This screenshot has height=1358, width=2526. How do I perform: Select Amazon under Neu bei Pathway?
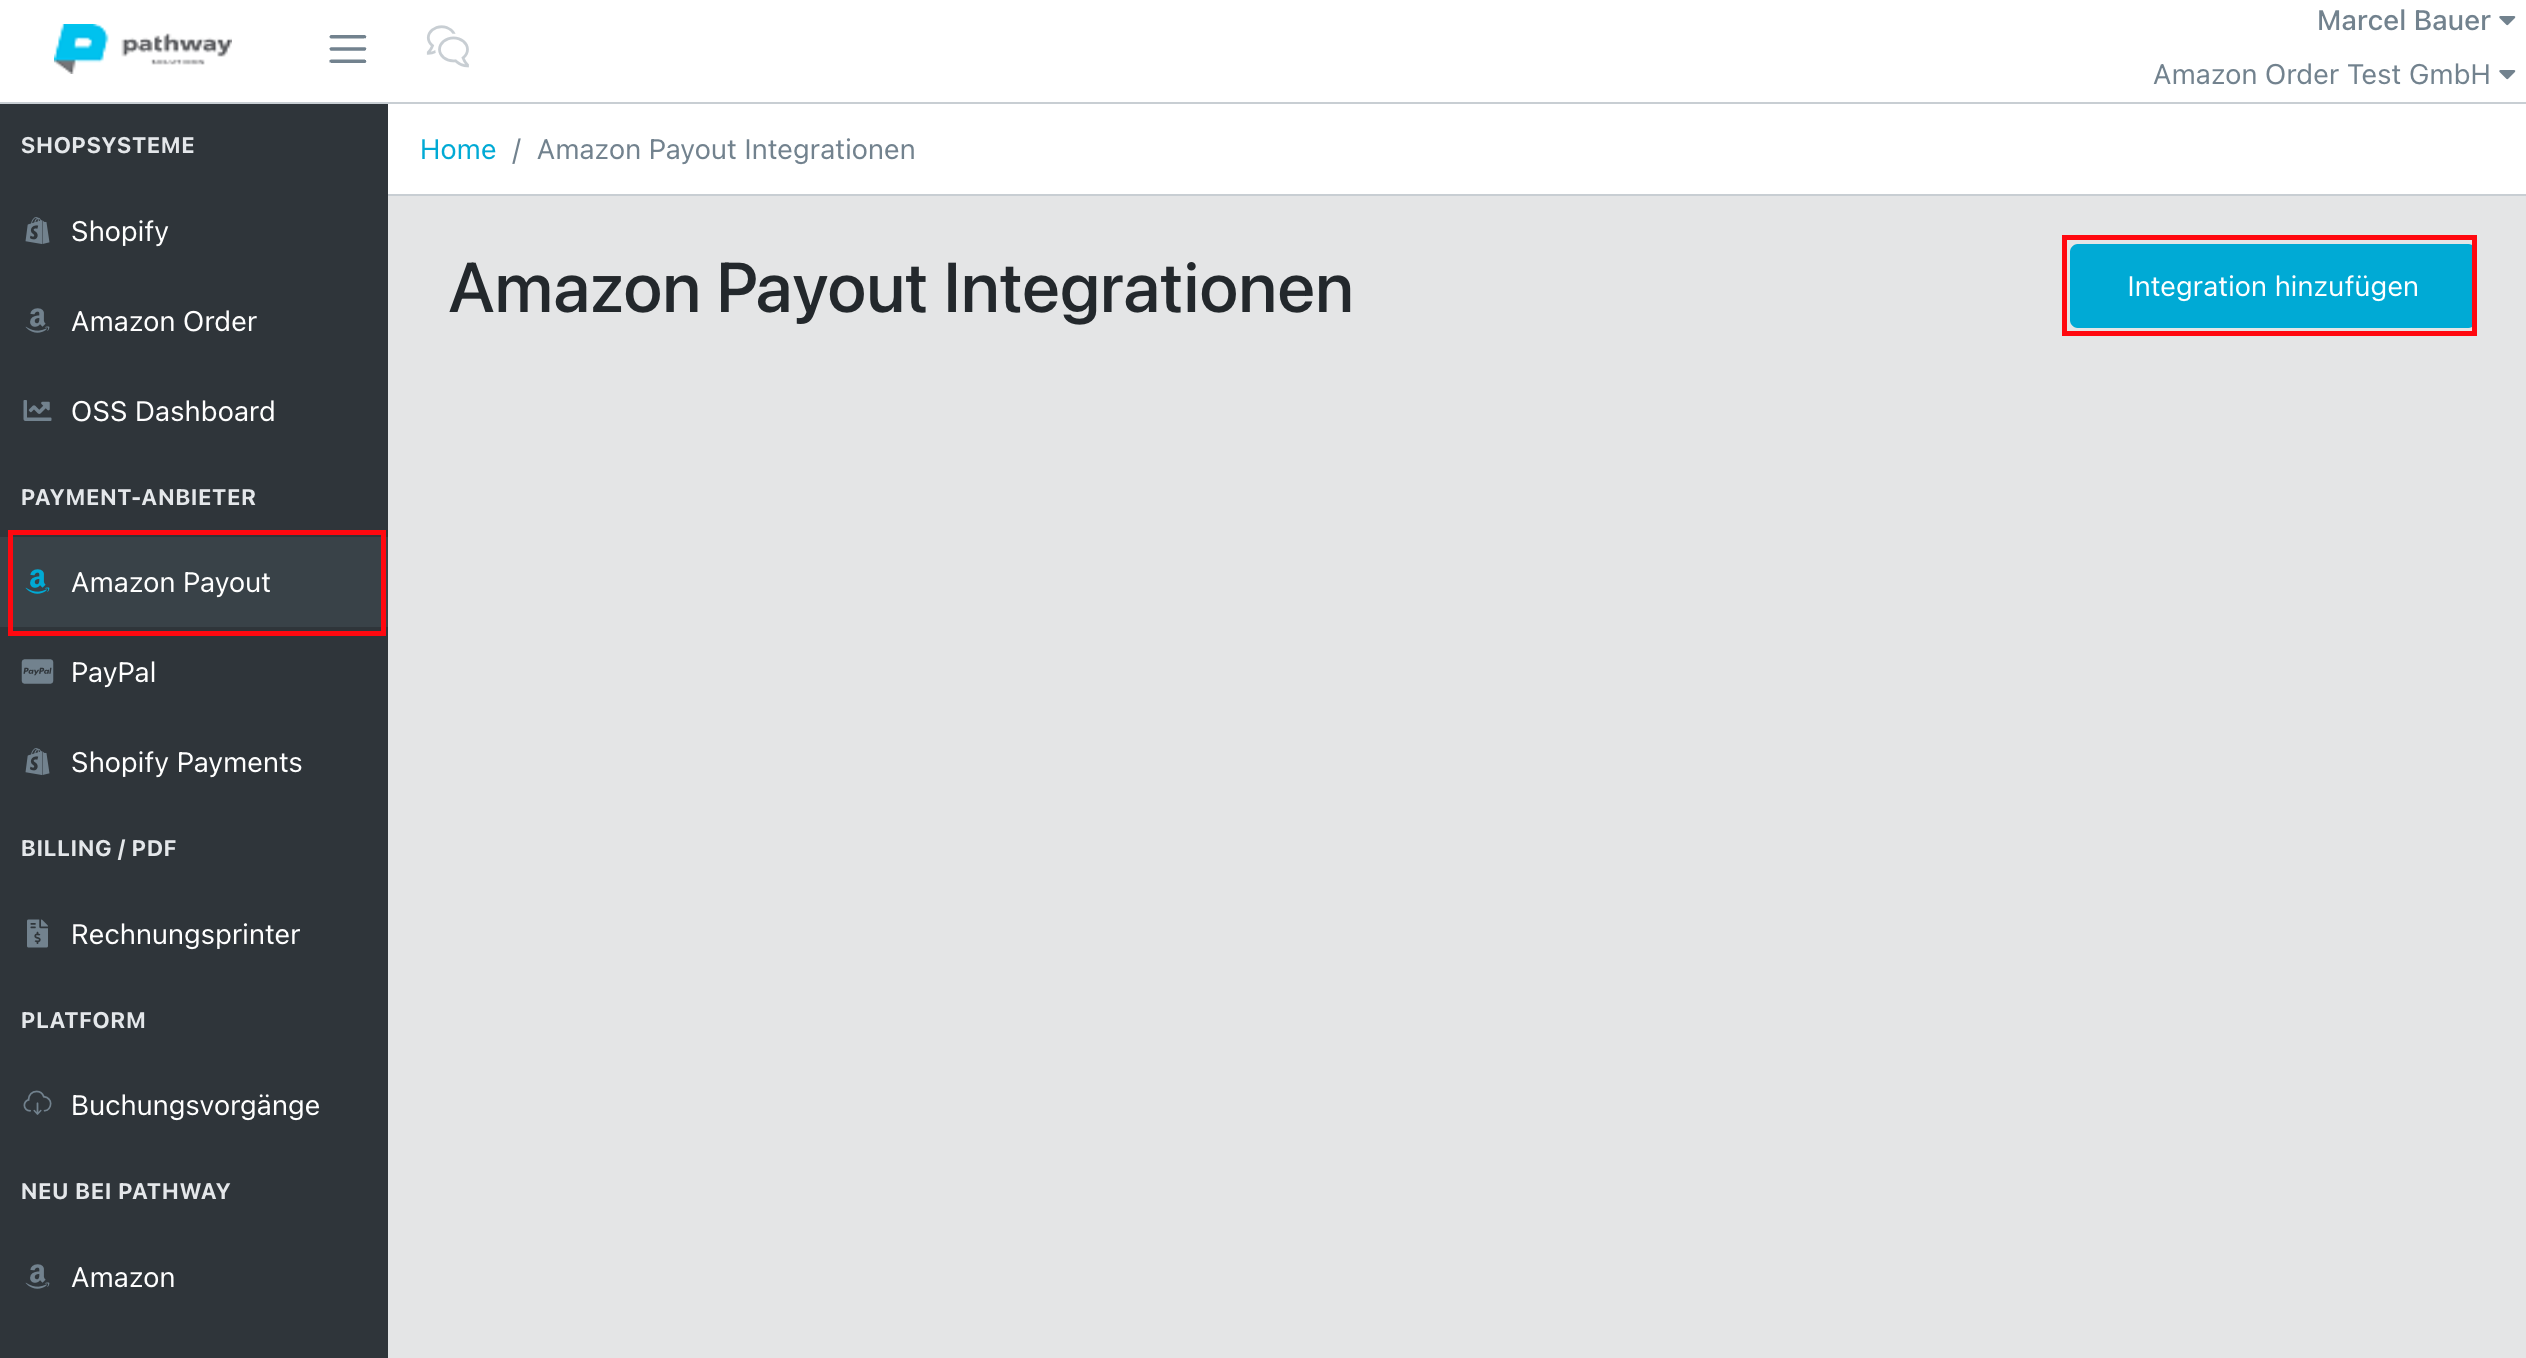121,1277
